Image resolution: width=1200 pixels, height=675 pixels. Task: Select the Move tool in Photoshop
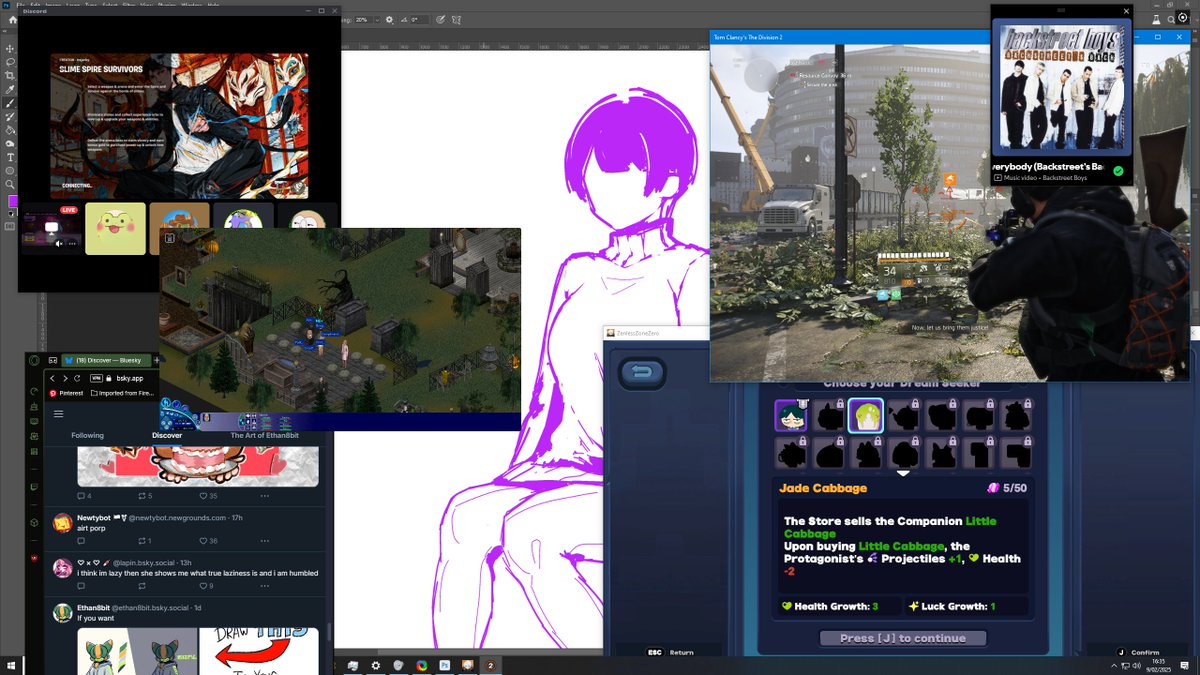pos(10,48)
